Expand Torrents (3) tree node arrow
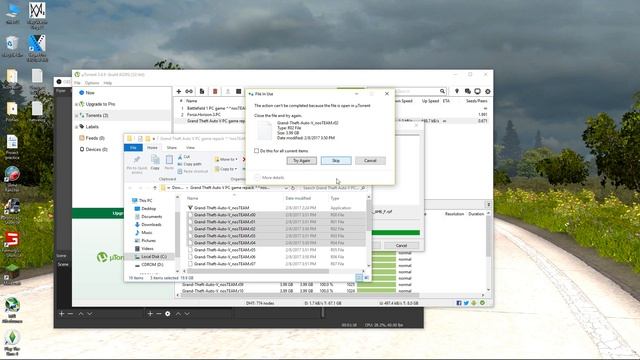Image resolution: width=640 pixels, height=360 pixels. [76, 116]
